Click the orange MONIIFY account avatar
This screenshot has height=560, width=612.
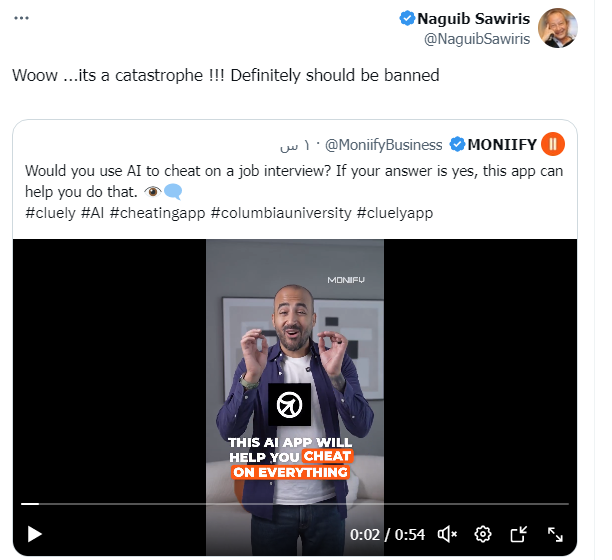coord(552,145)
